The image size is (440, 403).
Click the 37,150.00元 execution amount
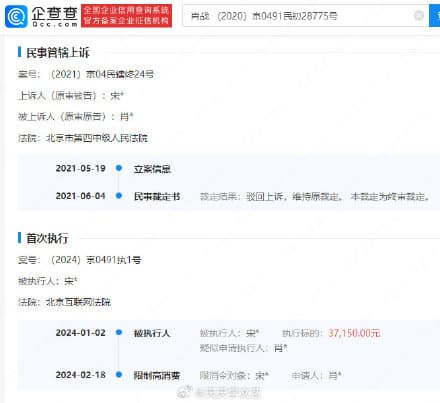354,333
